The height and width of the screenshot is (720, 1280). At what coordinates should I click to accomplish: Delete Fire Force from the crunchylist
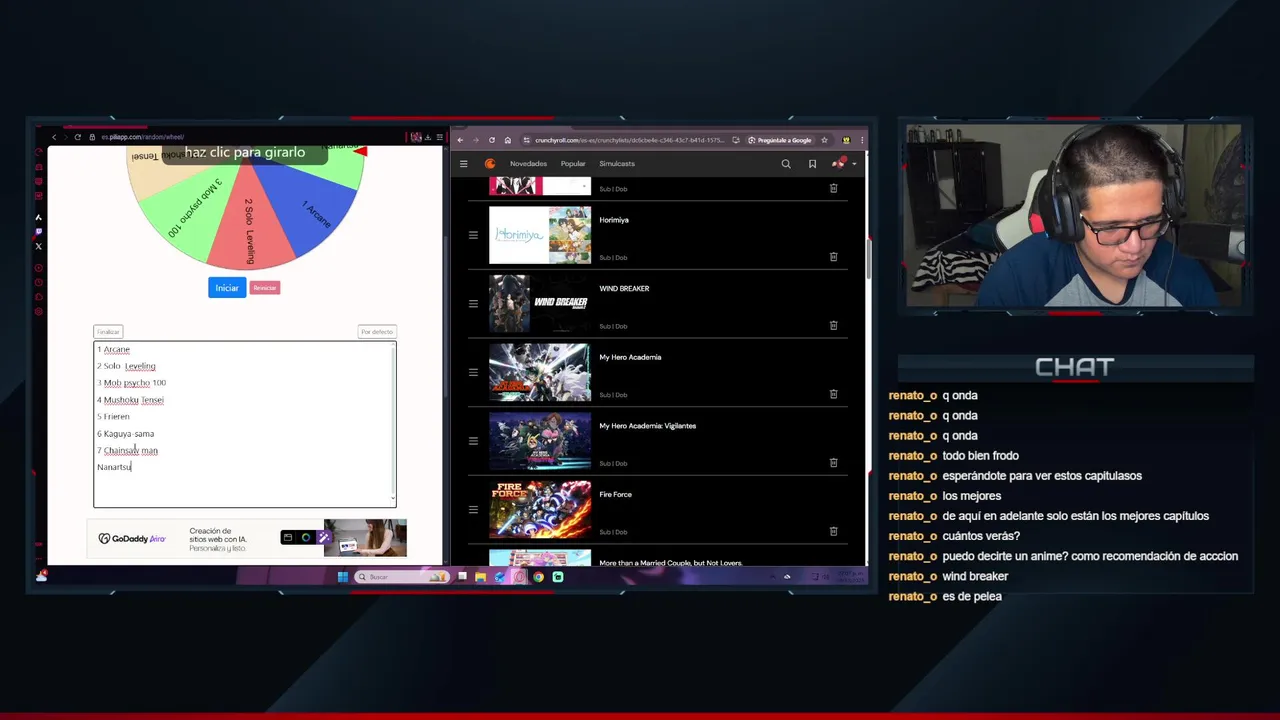[833, 531]
